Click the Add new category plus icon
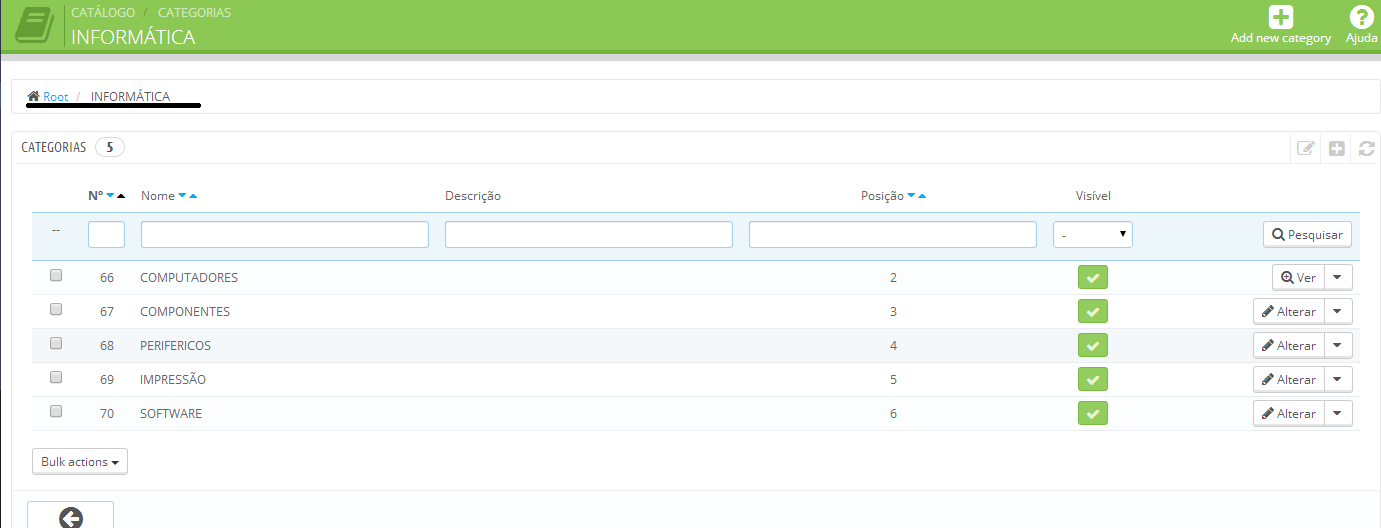The width and height of the screenshot is (1381, 528). click(1281, 17)
